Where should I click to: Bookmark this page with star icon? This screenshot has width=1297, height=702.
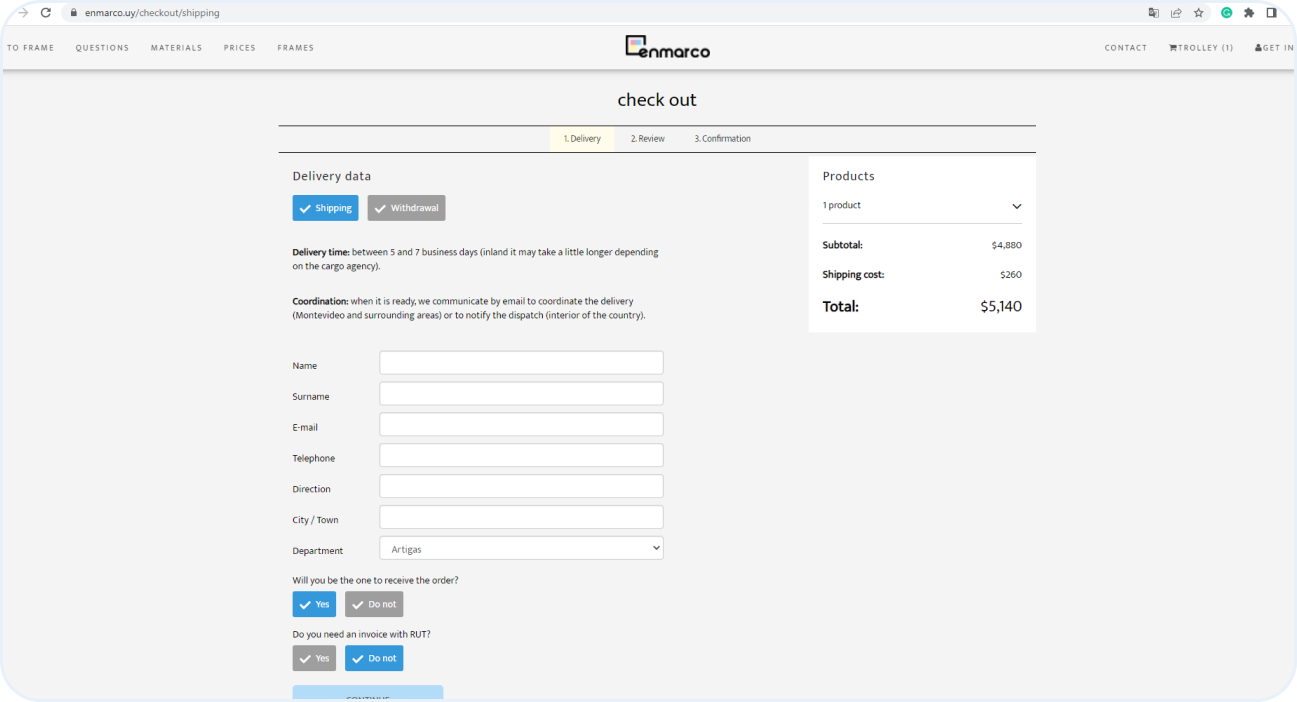pos(1199,13)
